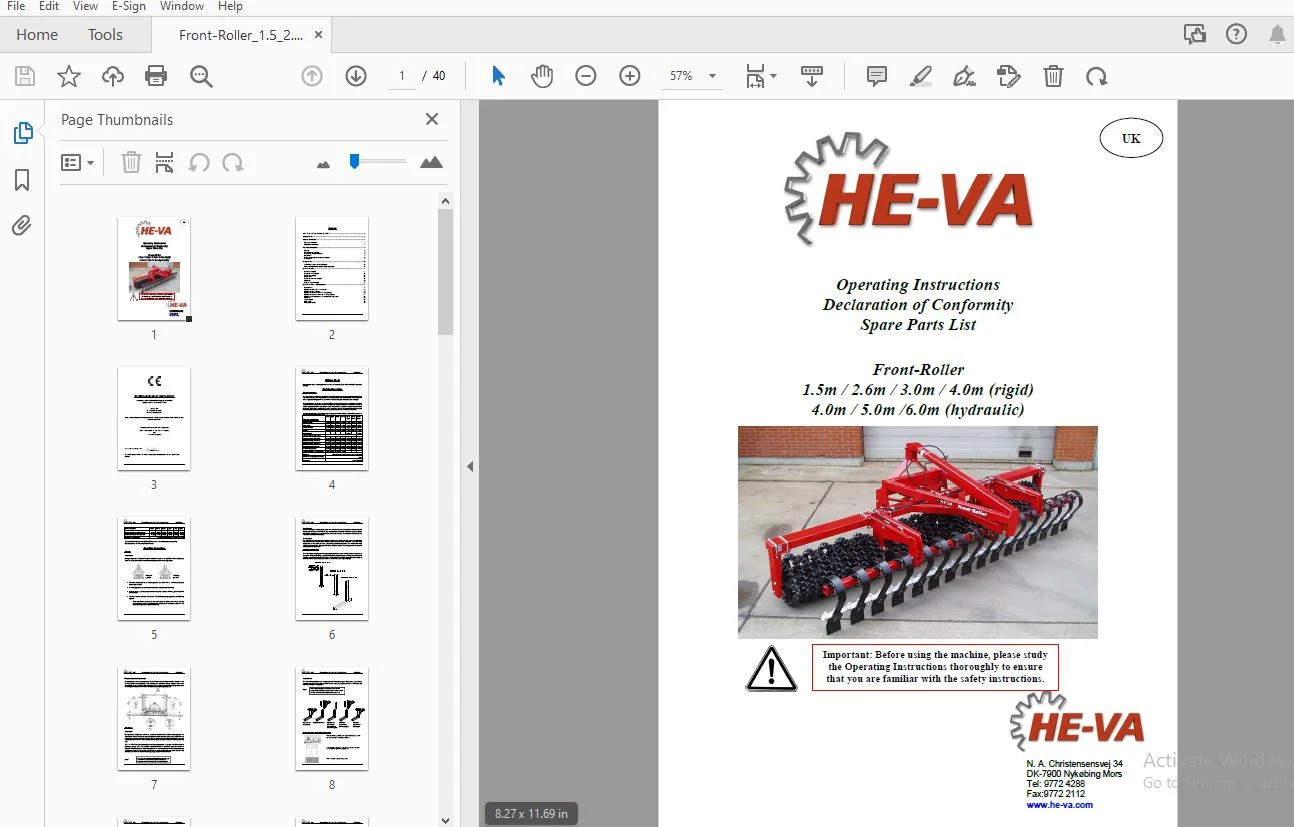Screen dimensions: 1294x827
Task: Print the document
Action: pos(156,76)
